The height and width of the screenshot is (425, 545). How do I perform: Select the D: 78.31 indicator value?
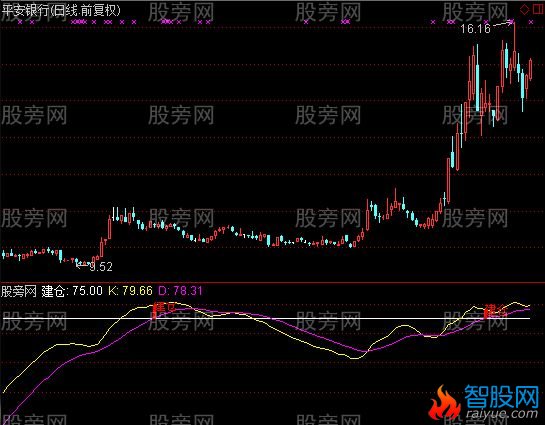point(180,291)
